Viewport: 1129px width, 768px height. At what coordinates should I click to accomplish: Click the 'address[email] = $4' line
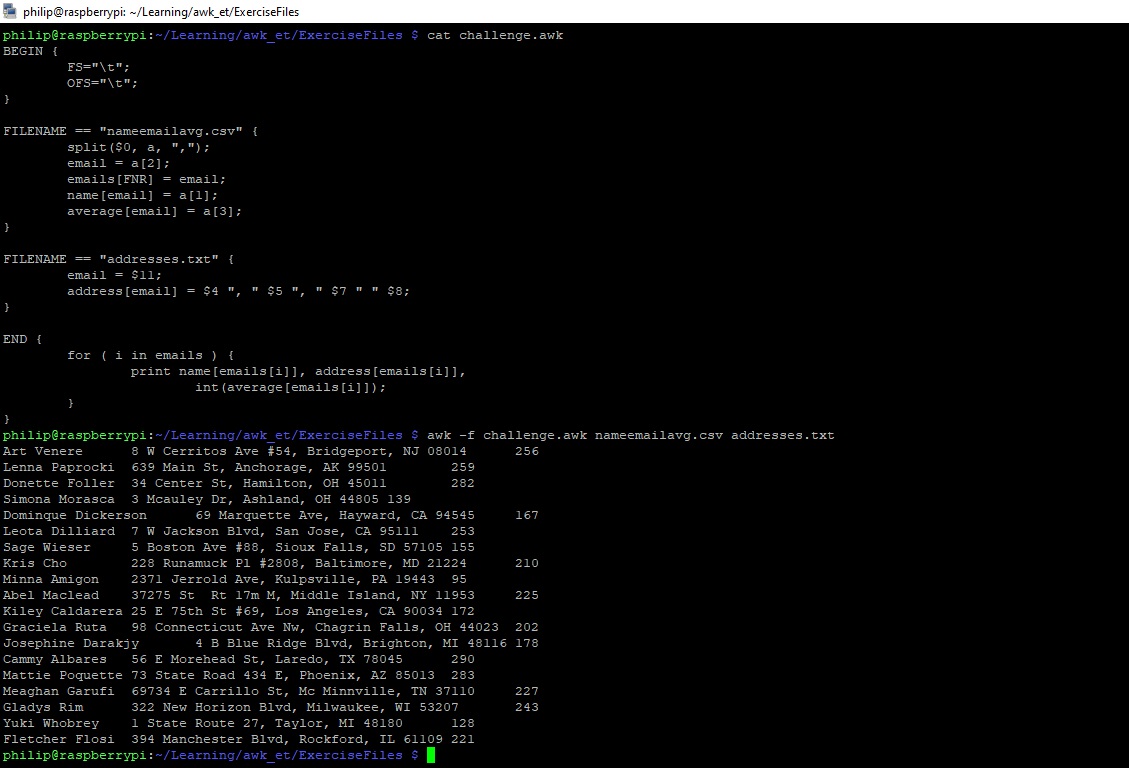tap(238, 291)
